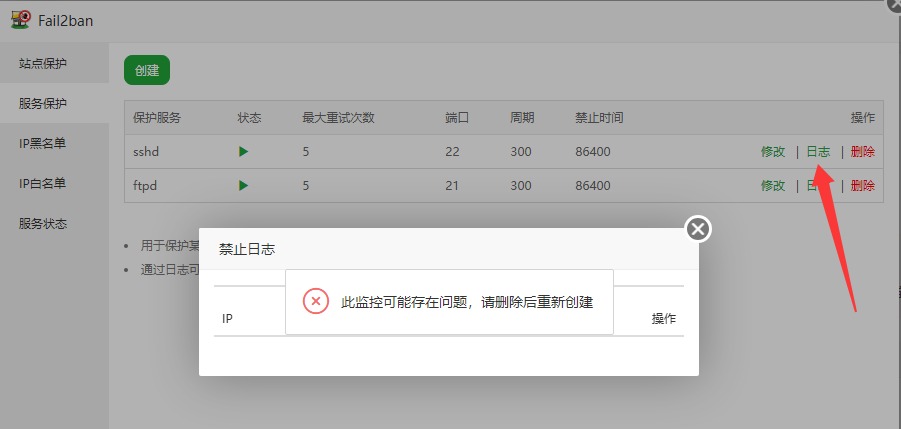The width and height of the screenshot is (901, 429).
Task: Click port value 22
Action: coord(452,152)
